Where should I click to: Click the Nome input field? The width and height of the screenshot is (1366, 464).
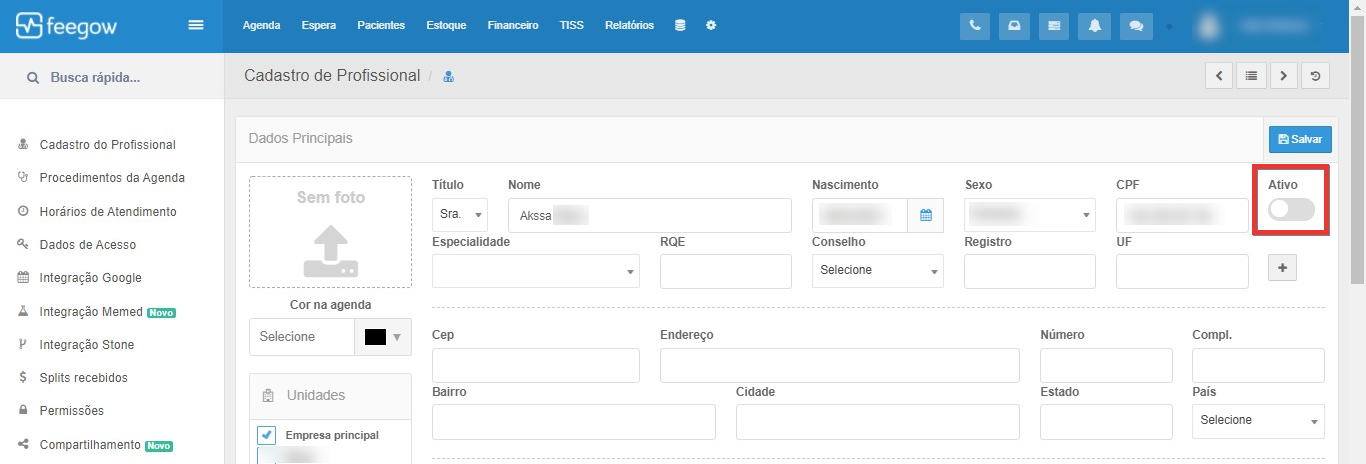point(650,215)
